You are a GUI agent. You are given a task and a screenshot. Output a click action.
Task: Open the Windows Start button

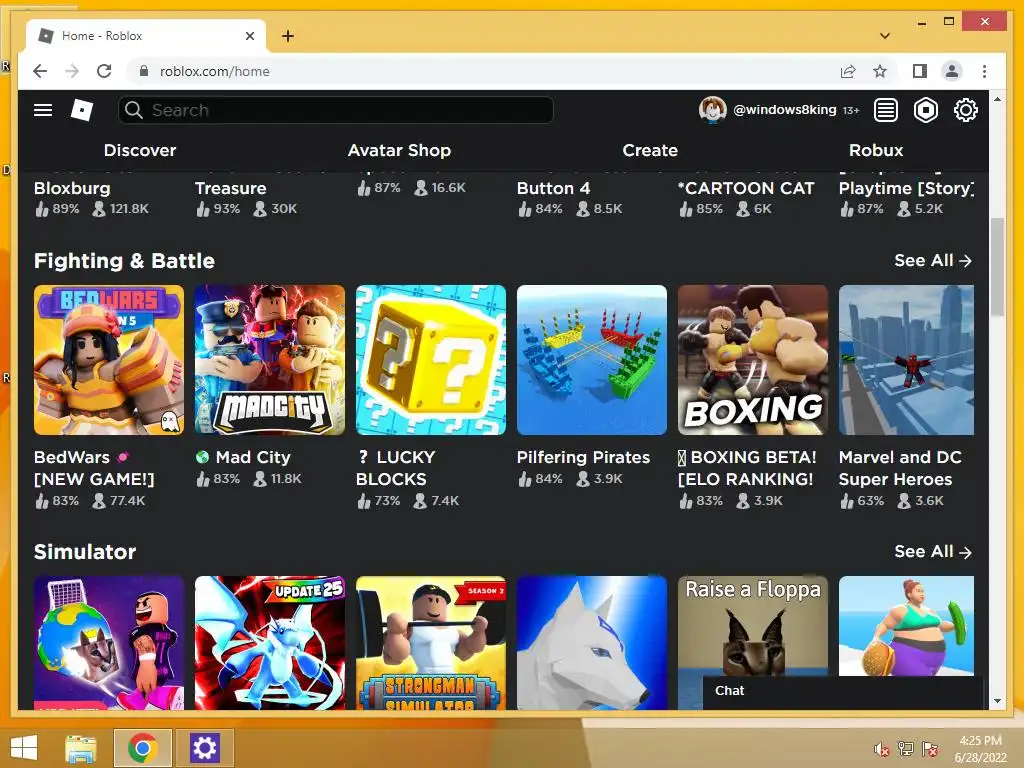pos(24,748)
